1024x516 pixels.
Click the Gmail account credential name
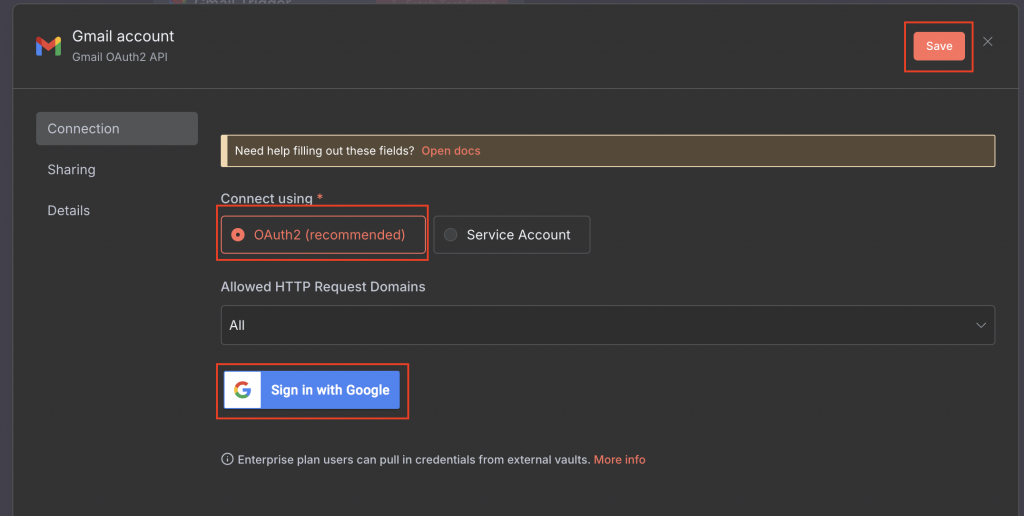[123, 37]
